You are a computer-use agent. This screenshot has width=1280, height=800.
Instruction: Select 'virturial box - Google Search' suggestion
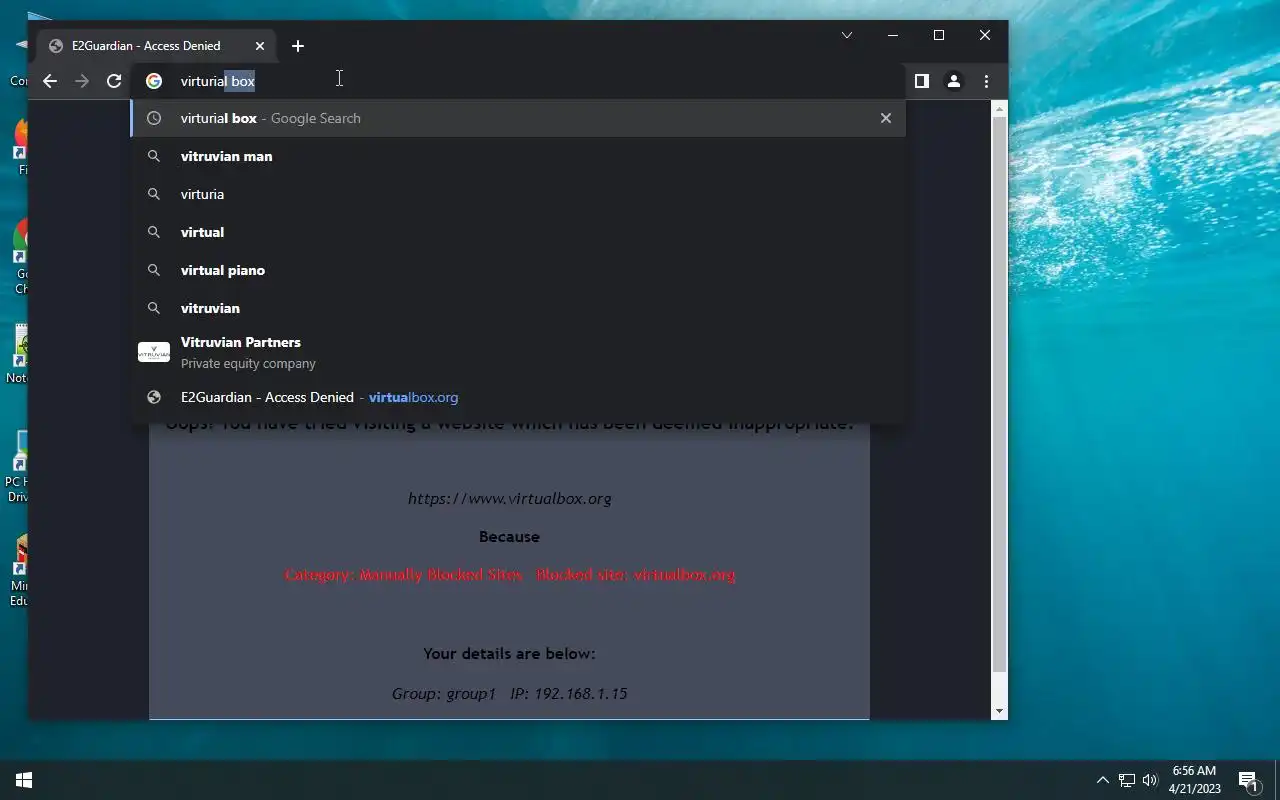519,118
